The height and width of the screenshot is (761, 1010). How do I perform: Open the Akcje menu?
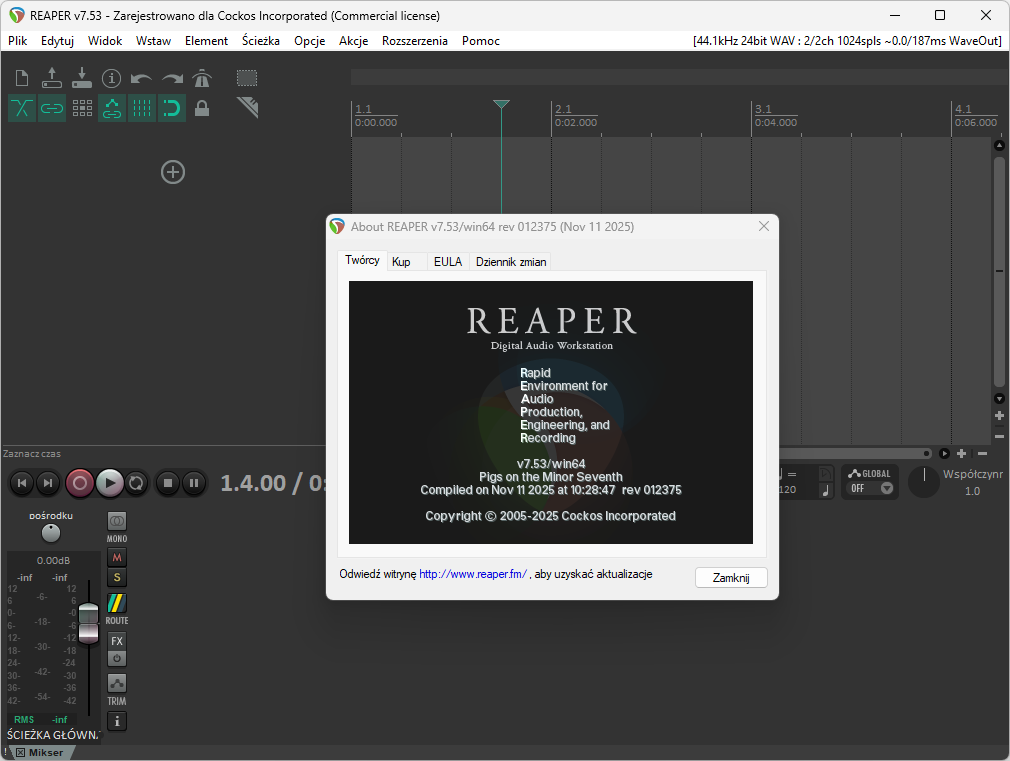coord(354,41)
